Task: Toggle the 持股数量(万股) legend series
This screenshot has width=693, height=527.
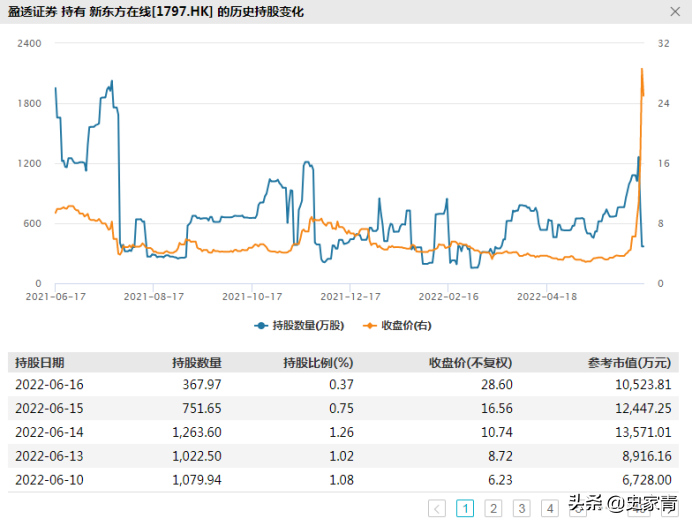Action: click(299, 326)
